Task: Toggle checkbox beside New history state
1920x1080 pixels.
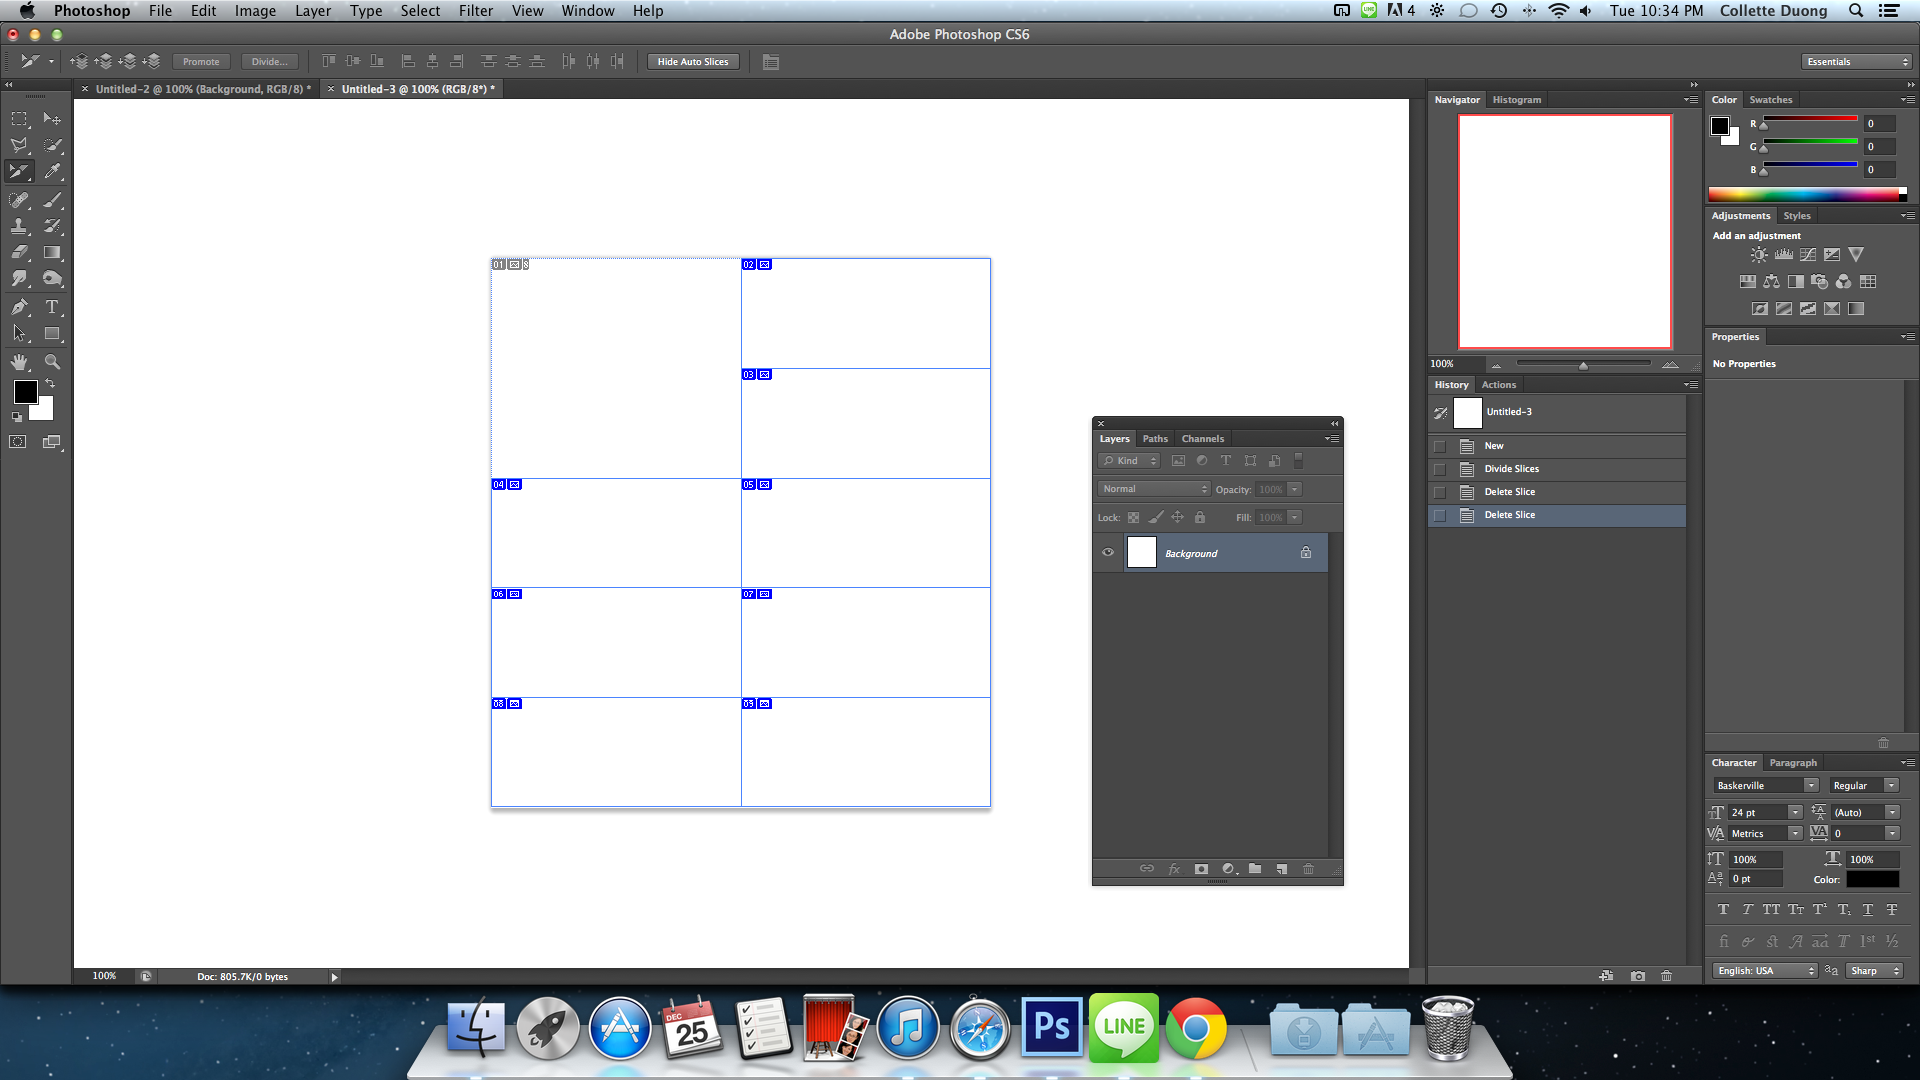Action: 1440,446
